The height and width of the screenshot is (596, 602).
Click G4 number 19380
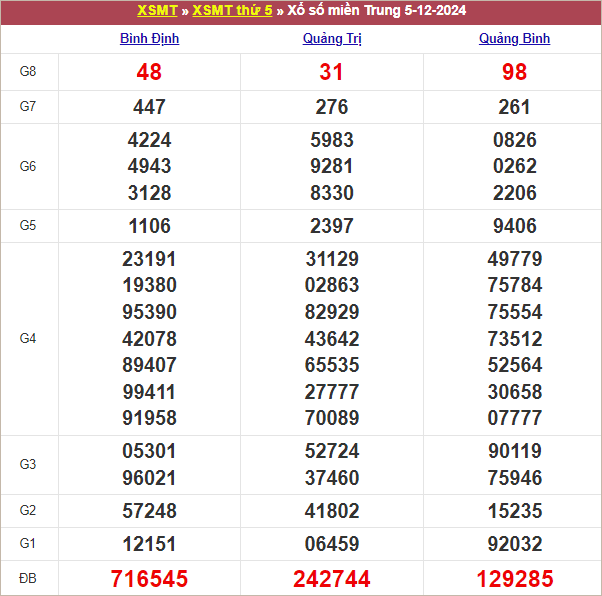[x=149, y=285]
